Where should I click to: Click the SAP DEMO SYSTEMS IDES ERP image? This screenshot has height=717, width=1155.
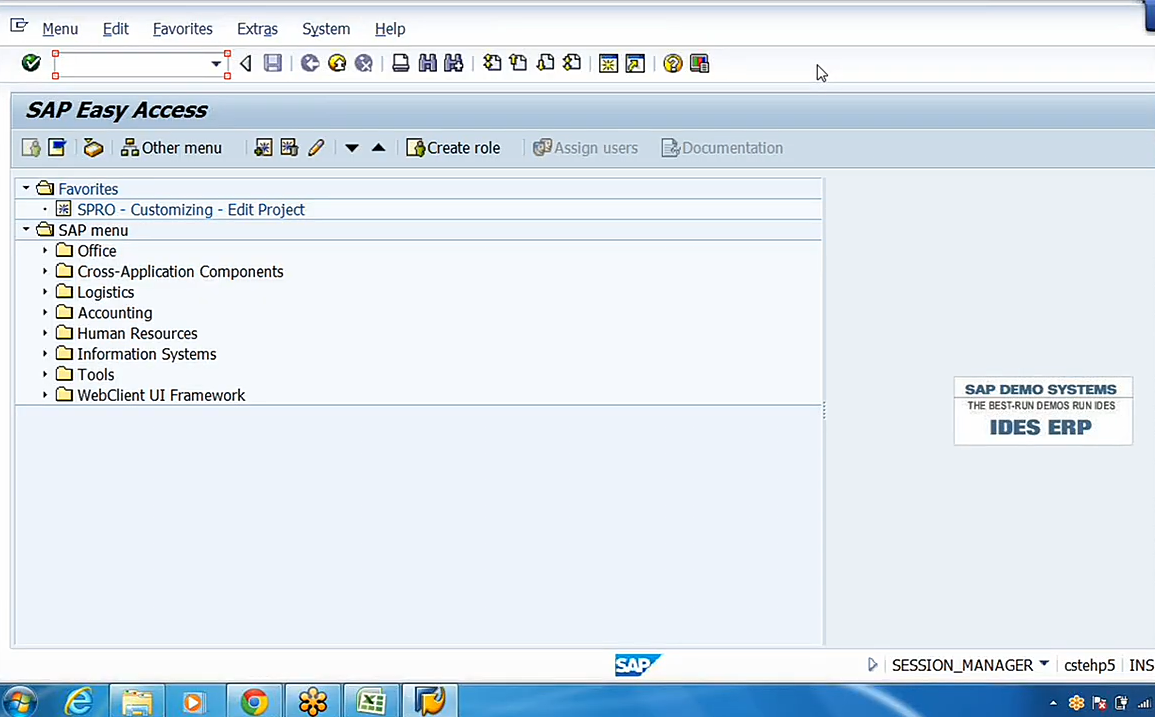1042,410
